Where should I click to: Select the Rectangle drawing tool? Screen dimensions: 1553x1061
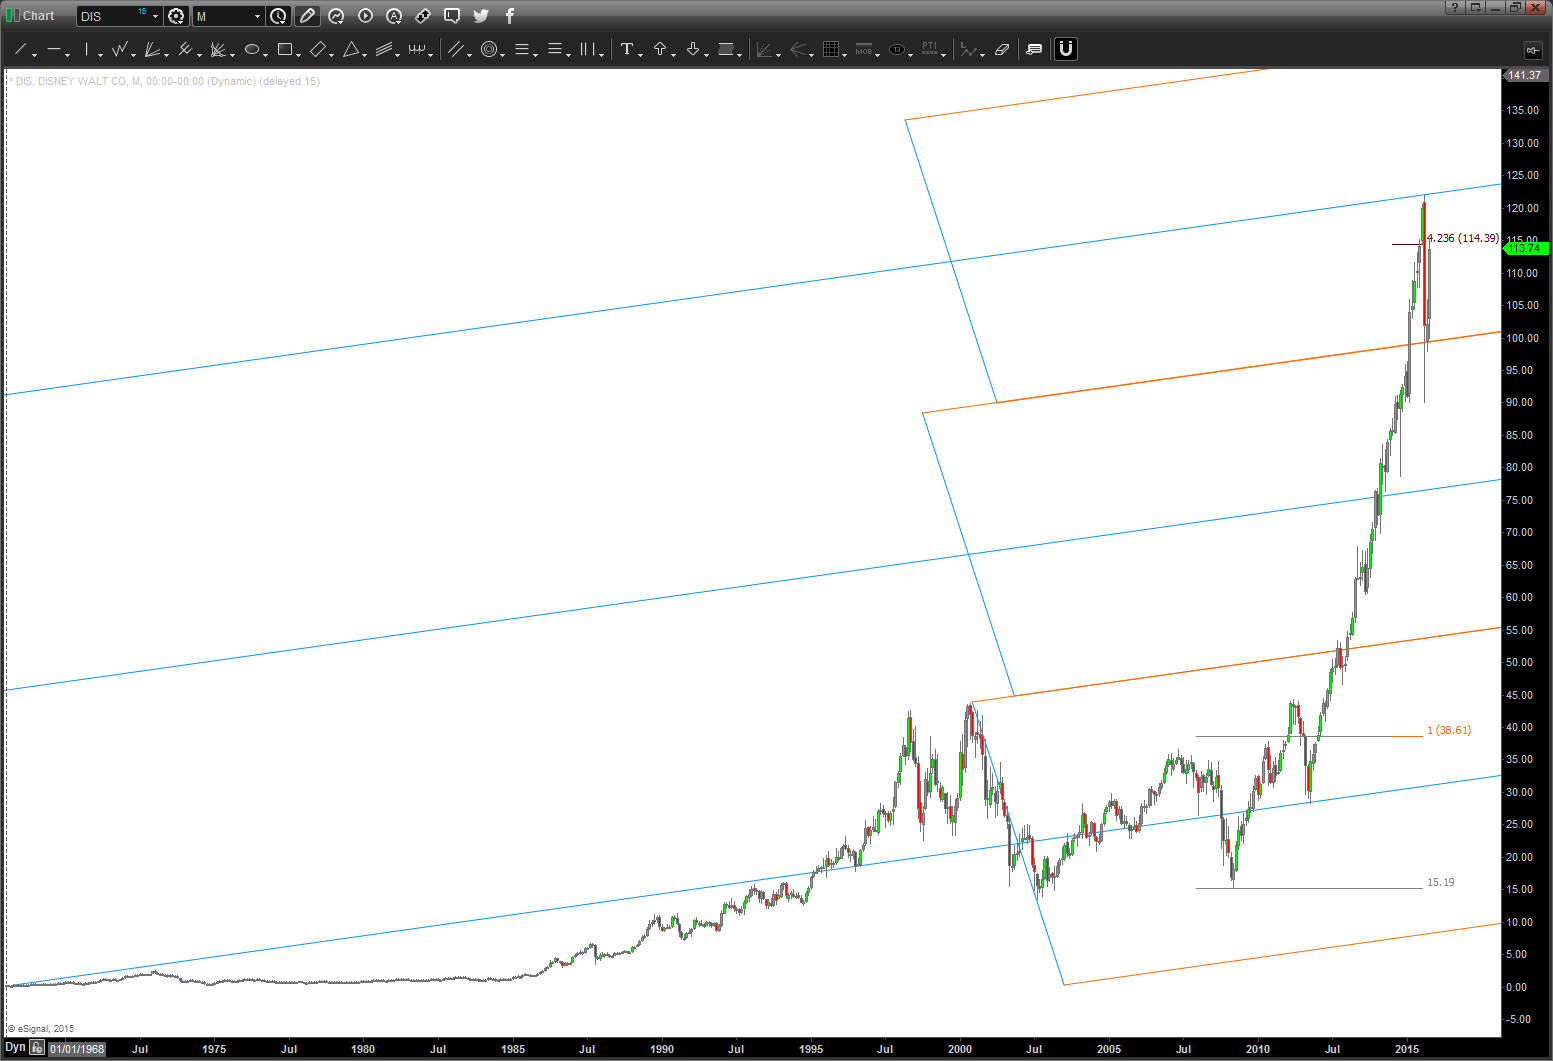click(285, 49)
